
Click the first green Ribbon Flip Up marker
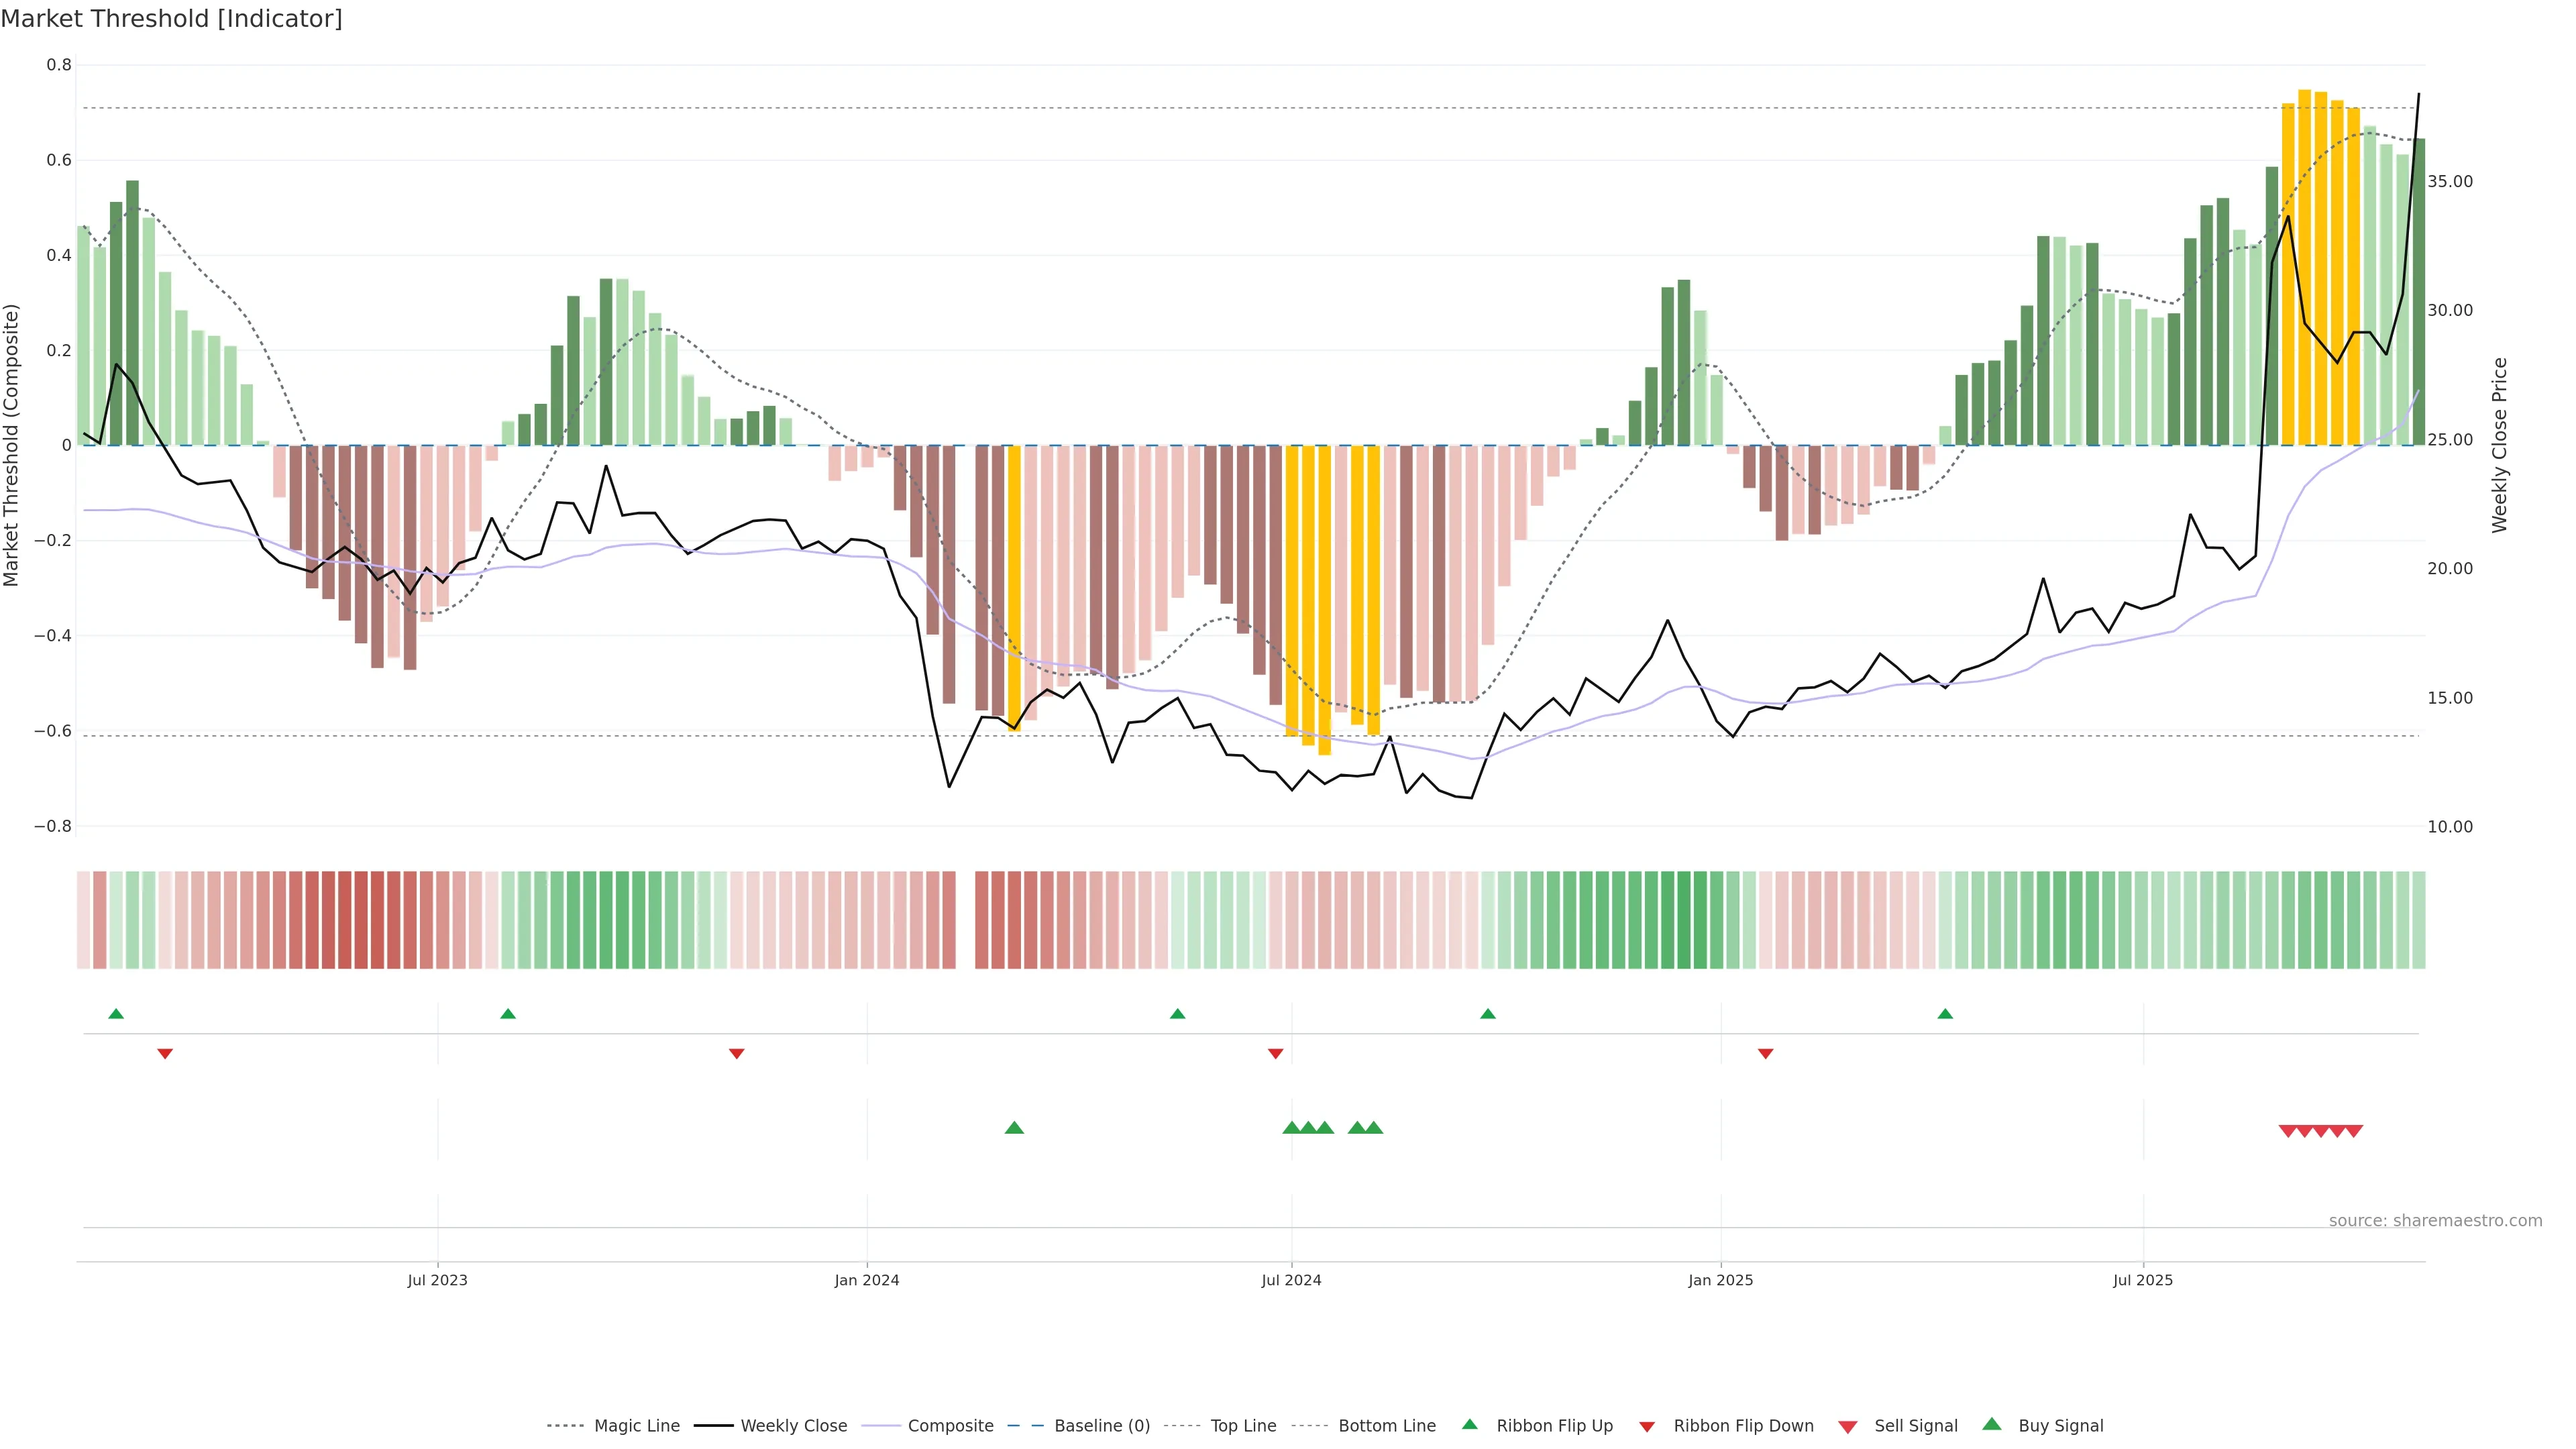point(116,1014)
